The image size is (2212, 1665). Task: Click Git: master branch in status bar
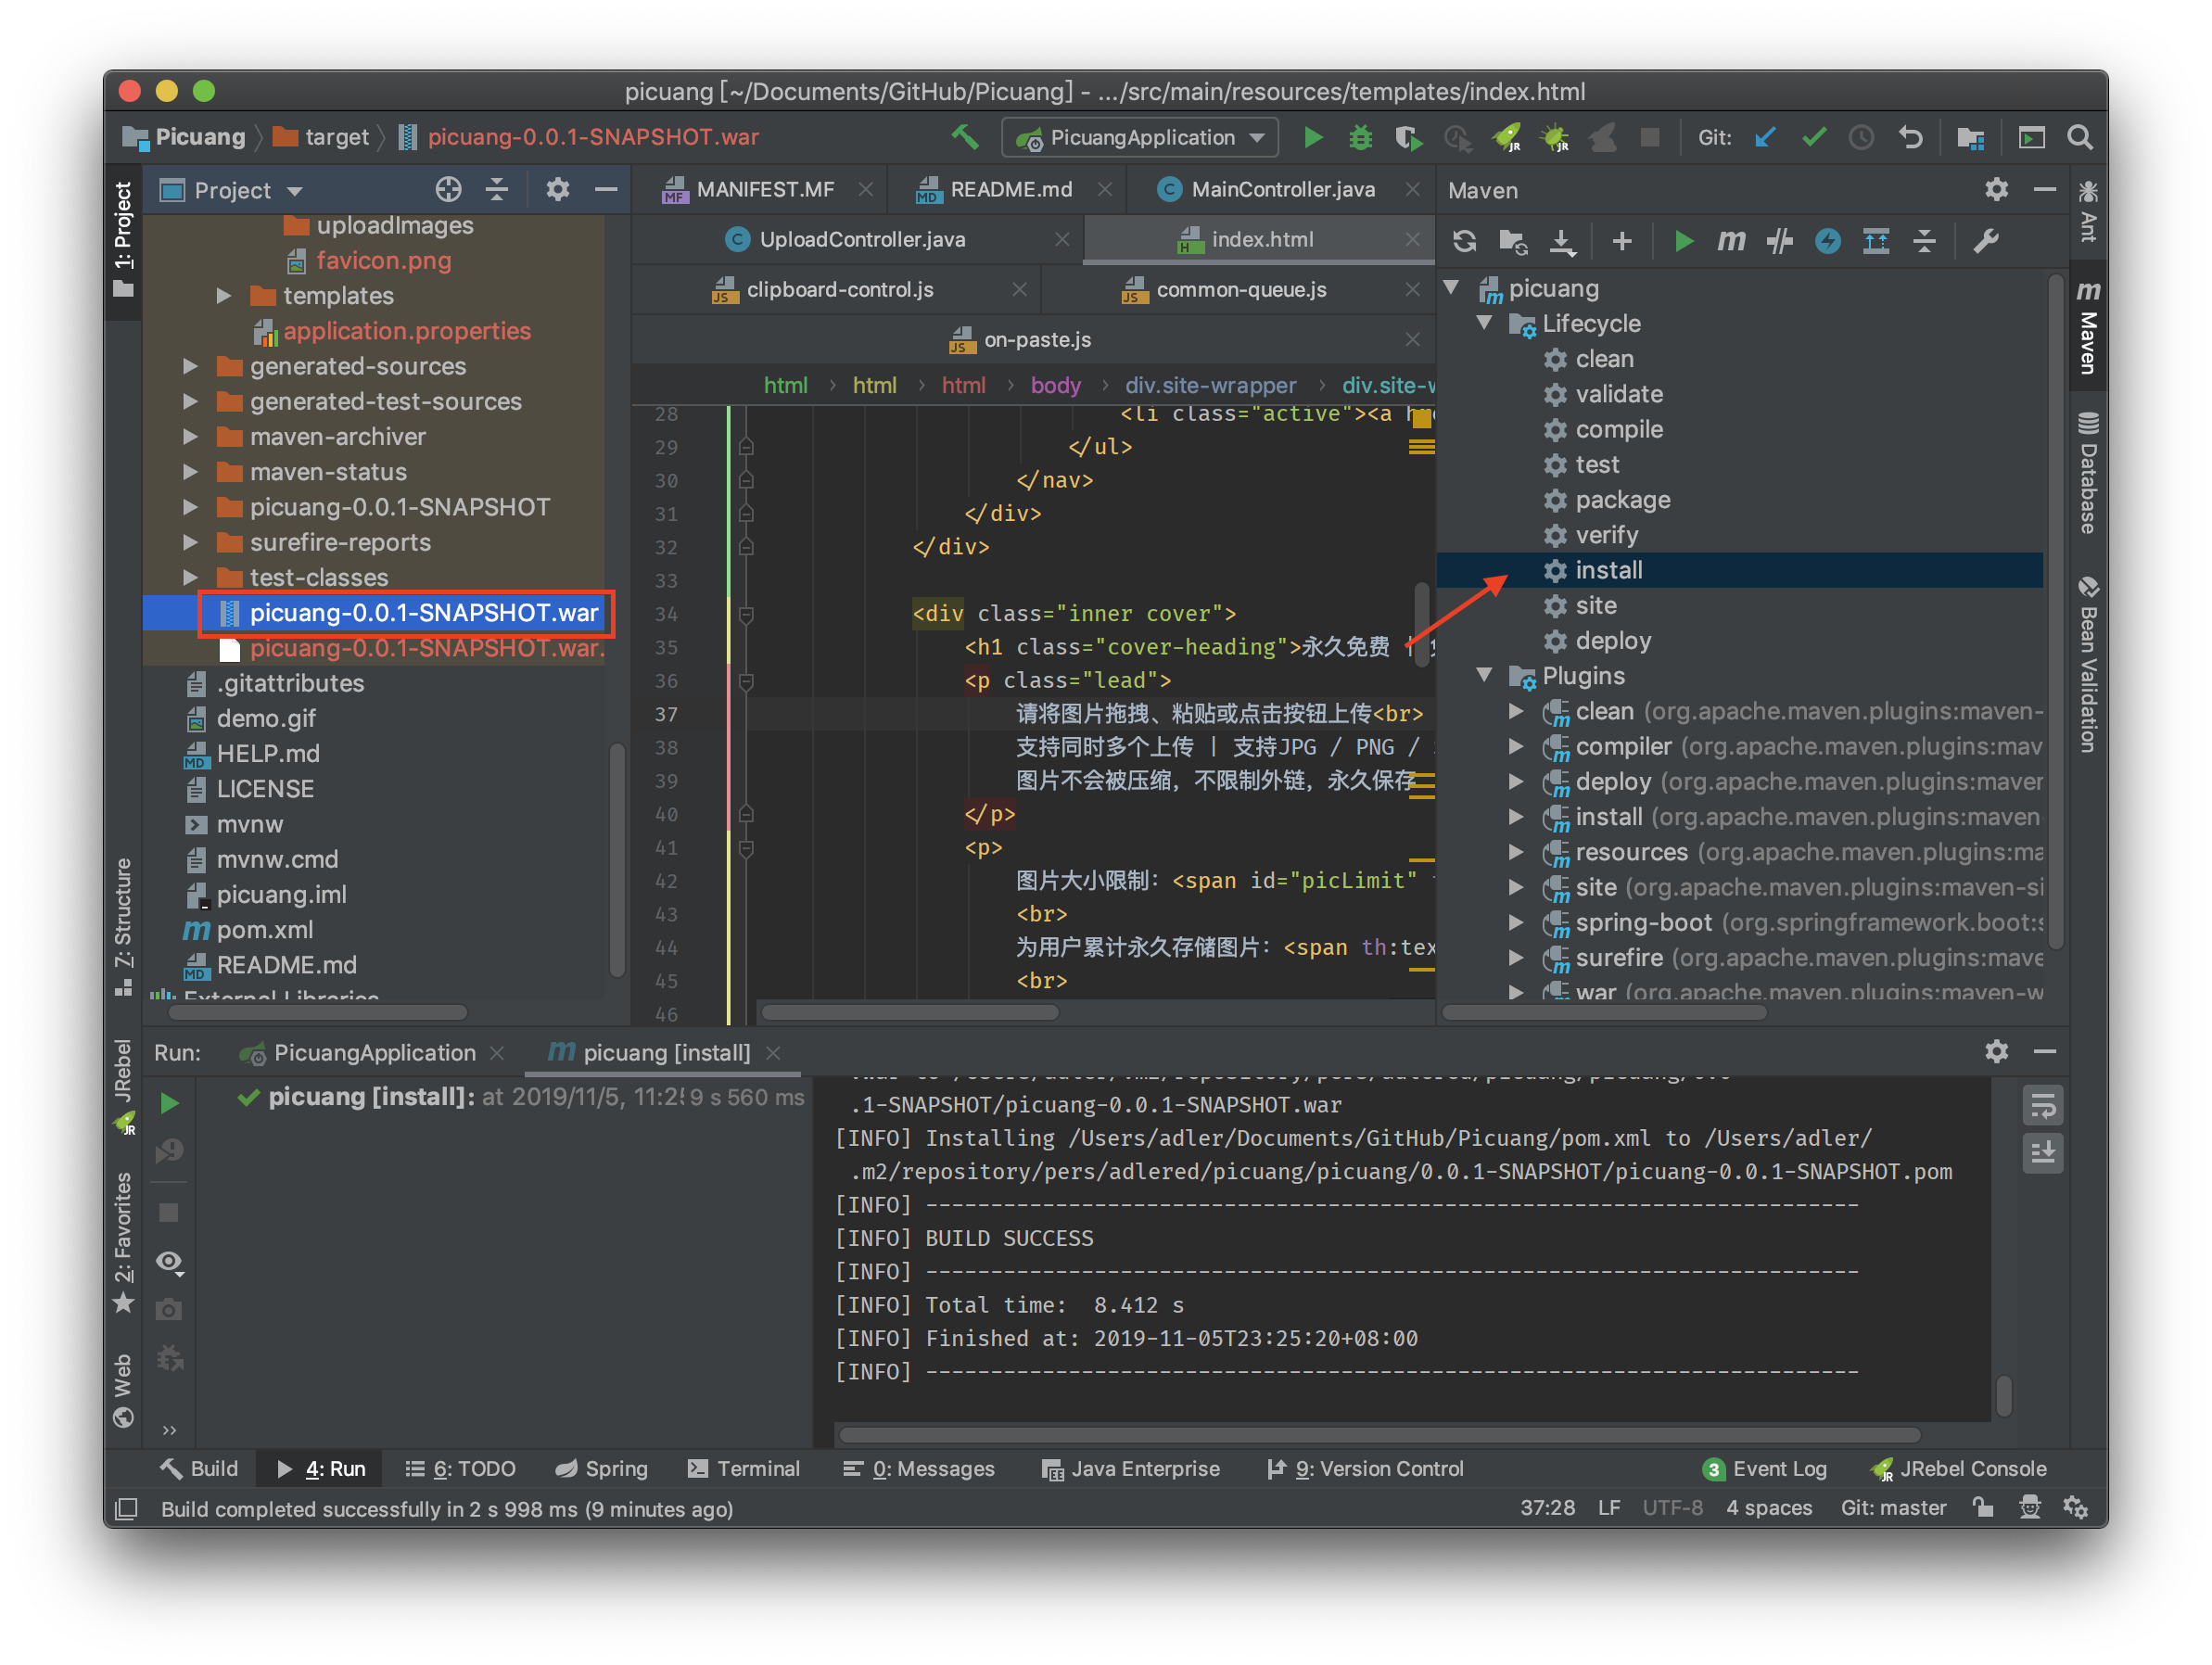(x=1893, y=1508)
